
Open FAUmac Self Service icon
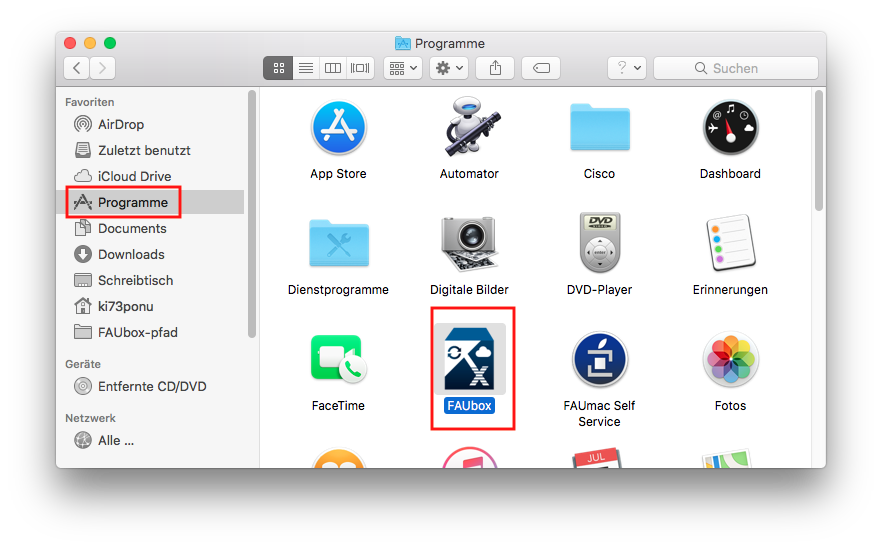pos(600,359)
